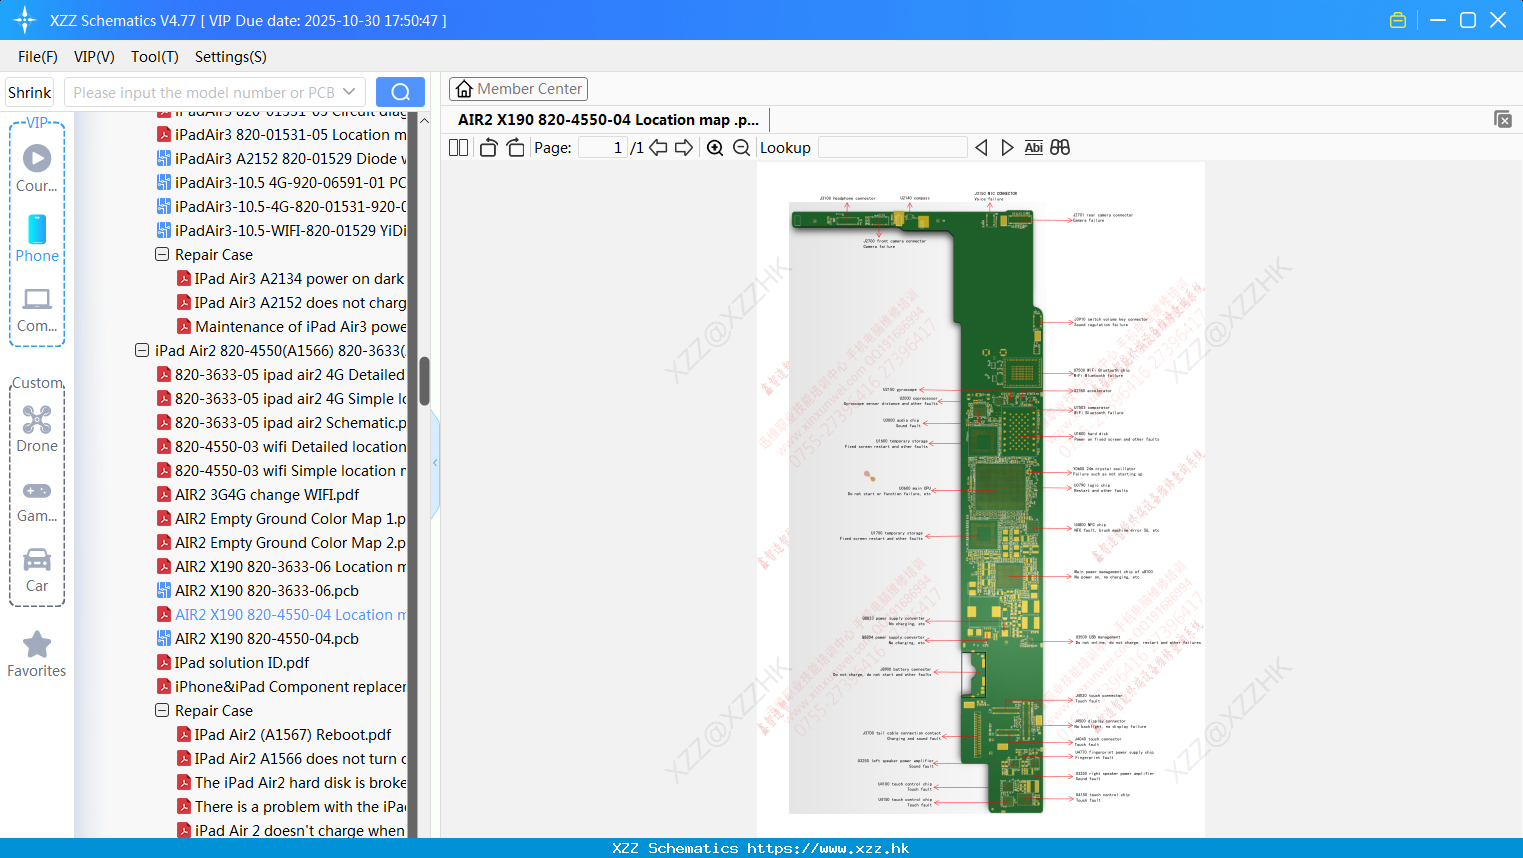Click the detach panel icon at top right
The height and width of the screenshot is (858, 1523).
tap(1503, 119)
